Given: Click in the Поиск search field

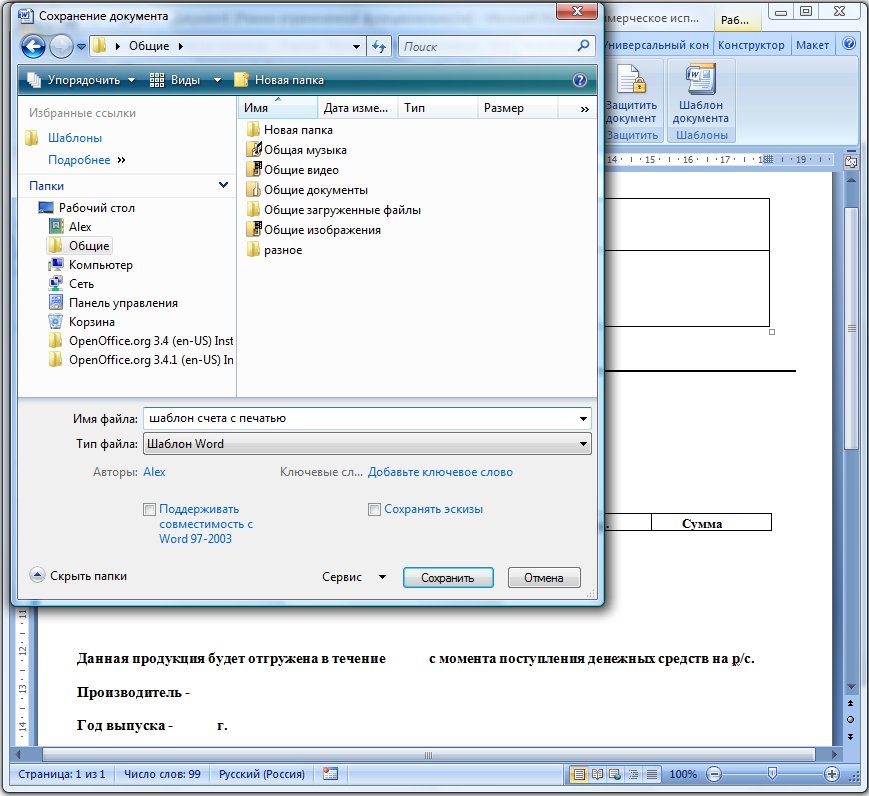Looking at the screenshot, I should [x=488, y=46].
